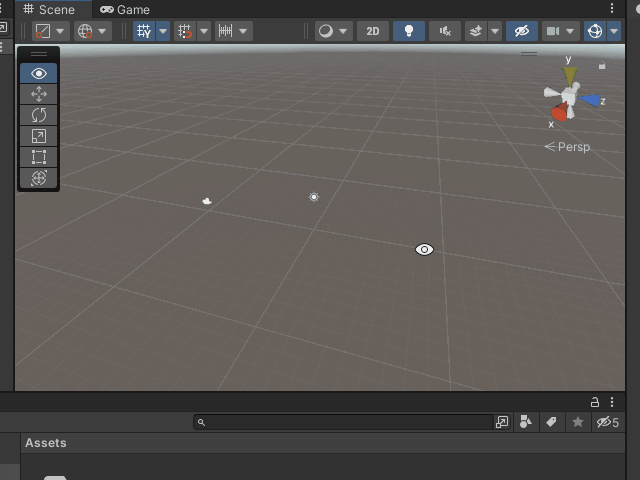Image resolution: width=640 pixels, height=480 pixels.
Task: Select the Transform tool
Action: click(39, 178)
